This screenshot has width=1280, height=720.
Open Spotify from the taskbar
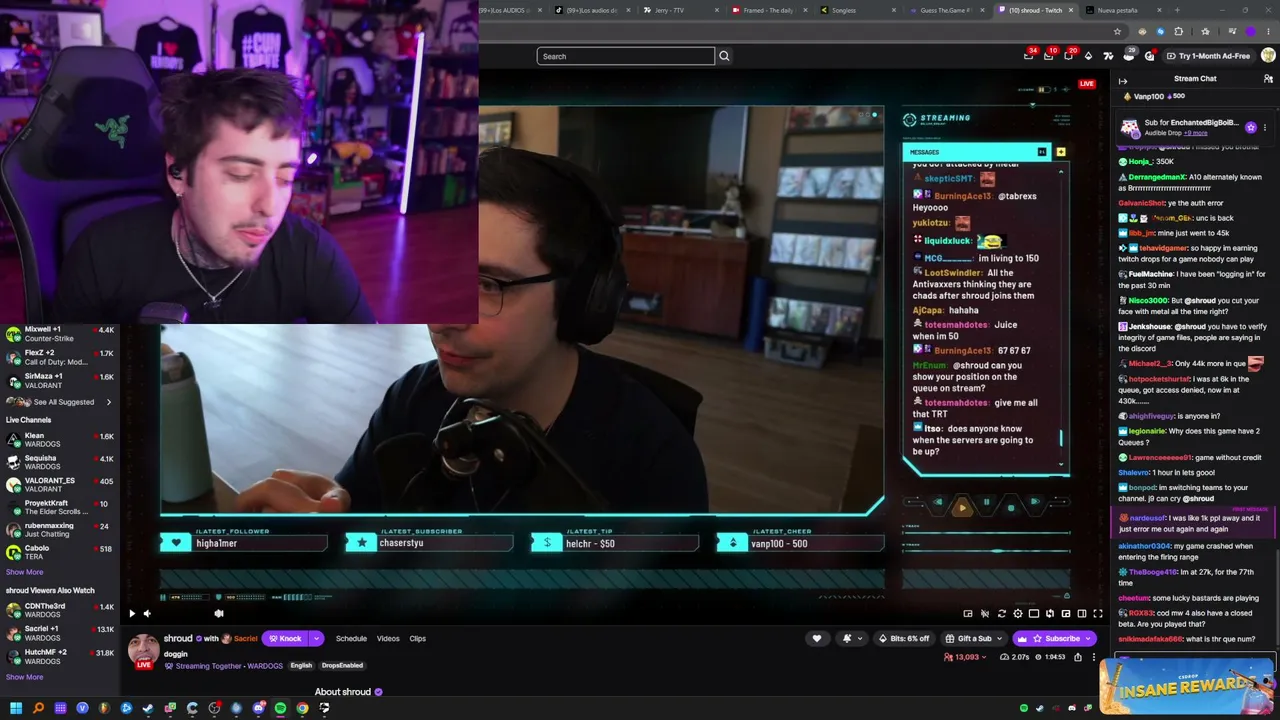[280, 708]
